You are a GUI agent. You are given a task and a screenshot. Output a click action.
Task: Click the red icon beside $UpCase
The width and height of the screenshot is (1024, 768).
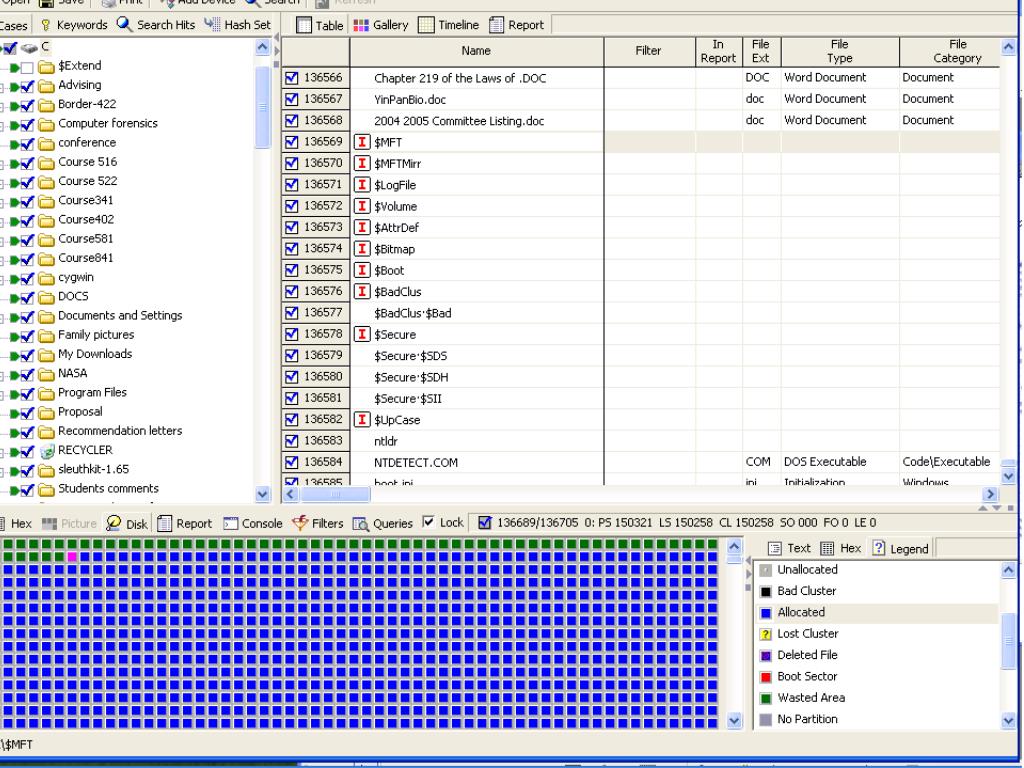pyautogui.click(x=362, y=419)
